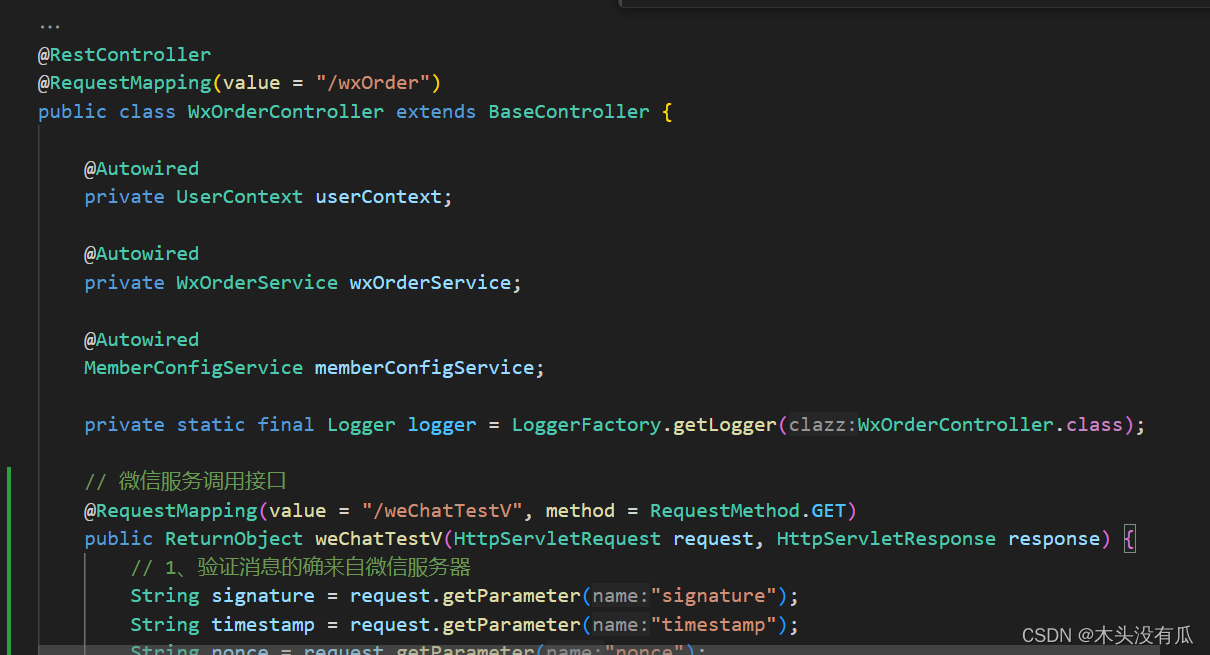Image resolution: width=1210 pixels, height=655 pixels.
Task: Click the WxOrderService type name
Action: pos(257,282)
